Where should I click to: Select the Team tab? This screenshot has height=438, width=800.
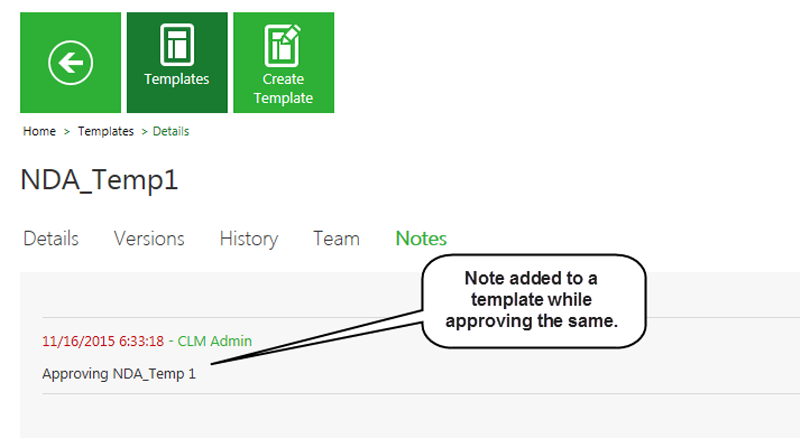[336, 239]
